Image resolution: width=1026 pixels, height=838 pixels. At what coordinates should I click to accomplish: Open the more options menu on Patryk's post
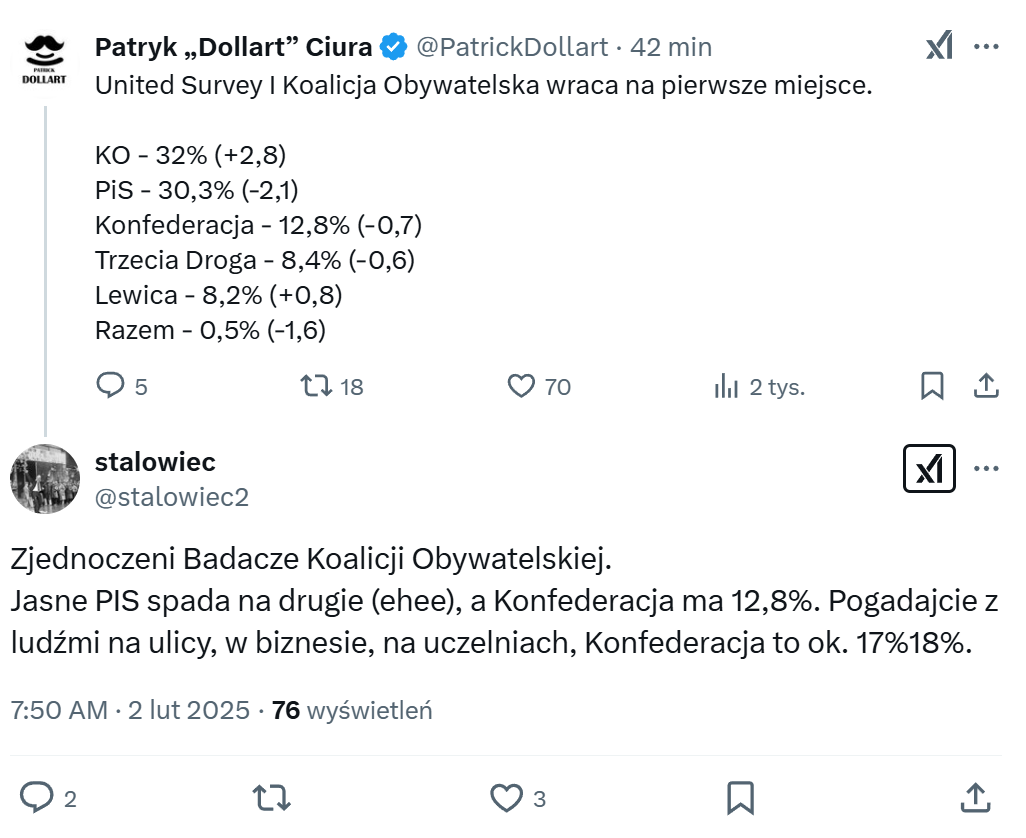pos(986,46)
